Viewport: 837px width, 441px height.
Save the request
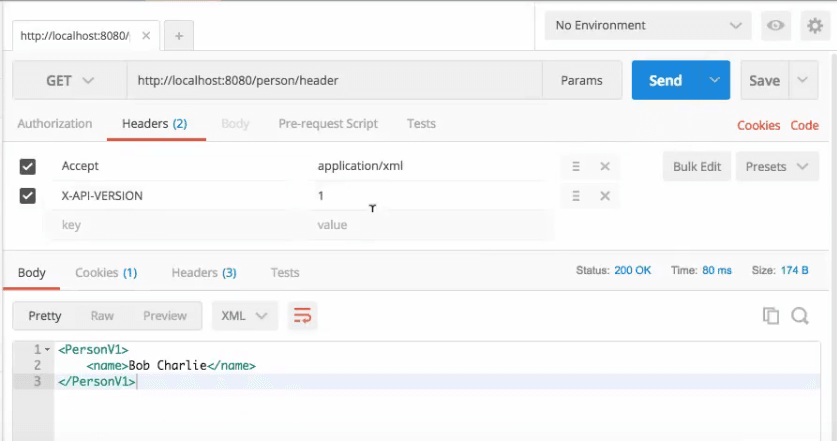tap(764, 80)
